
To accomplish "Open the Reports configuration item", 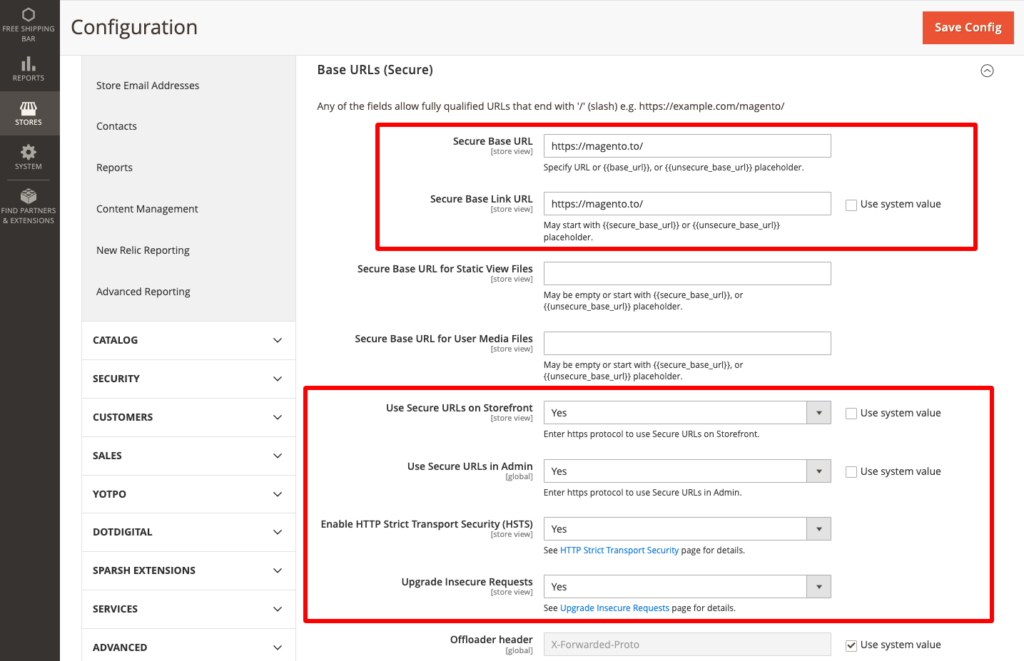I will pyautogui.click(x=114, y=168).
